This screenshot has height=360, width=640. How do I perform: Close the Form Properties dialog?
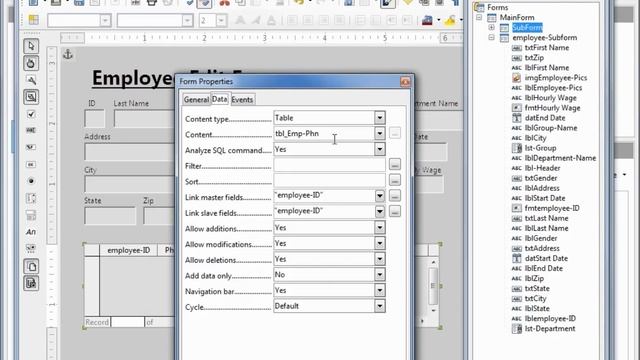click(405, 82)
